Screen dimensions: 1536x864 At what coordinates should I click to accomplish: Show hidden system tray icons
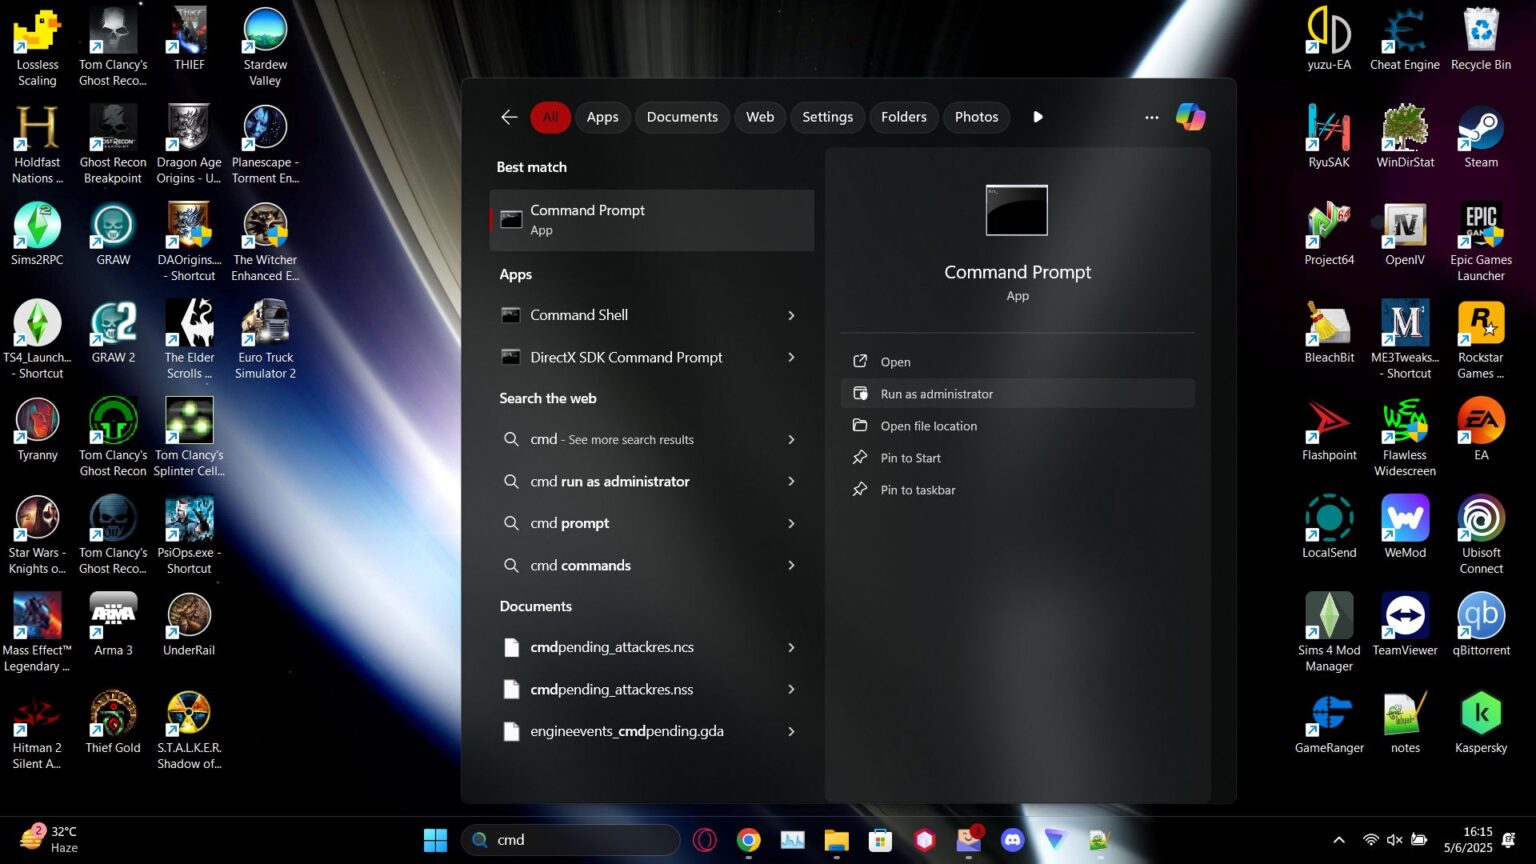(1339, 840)
